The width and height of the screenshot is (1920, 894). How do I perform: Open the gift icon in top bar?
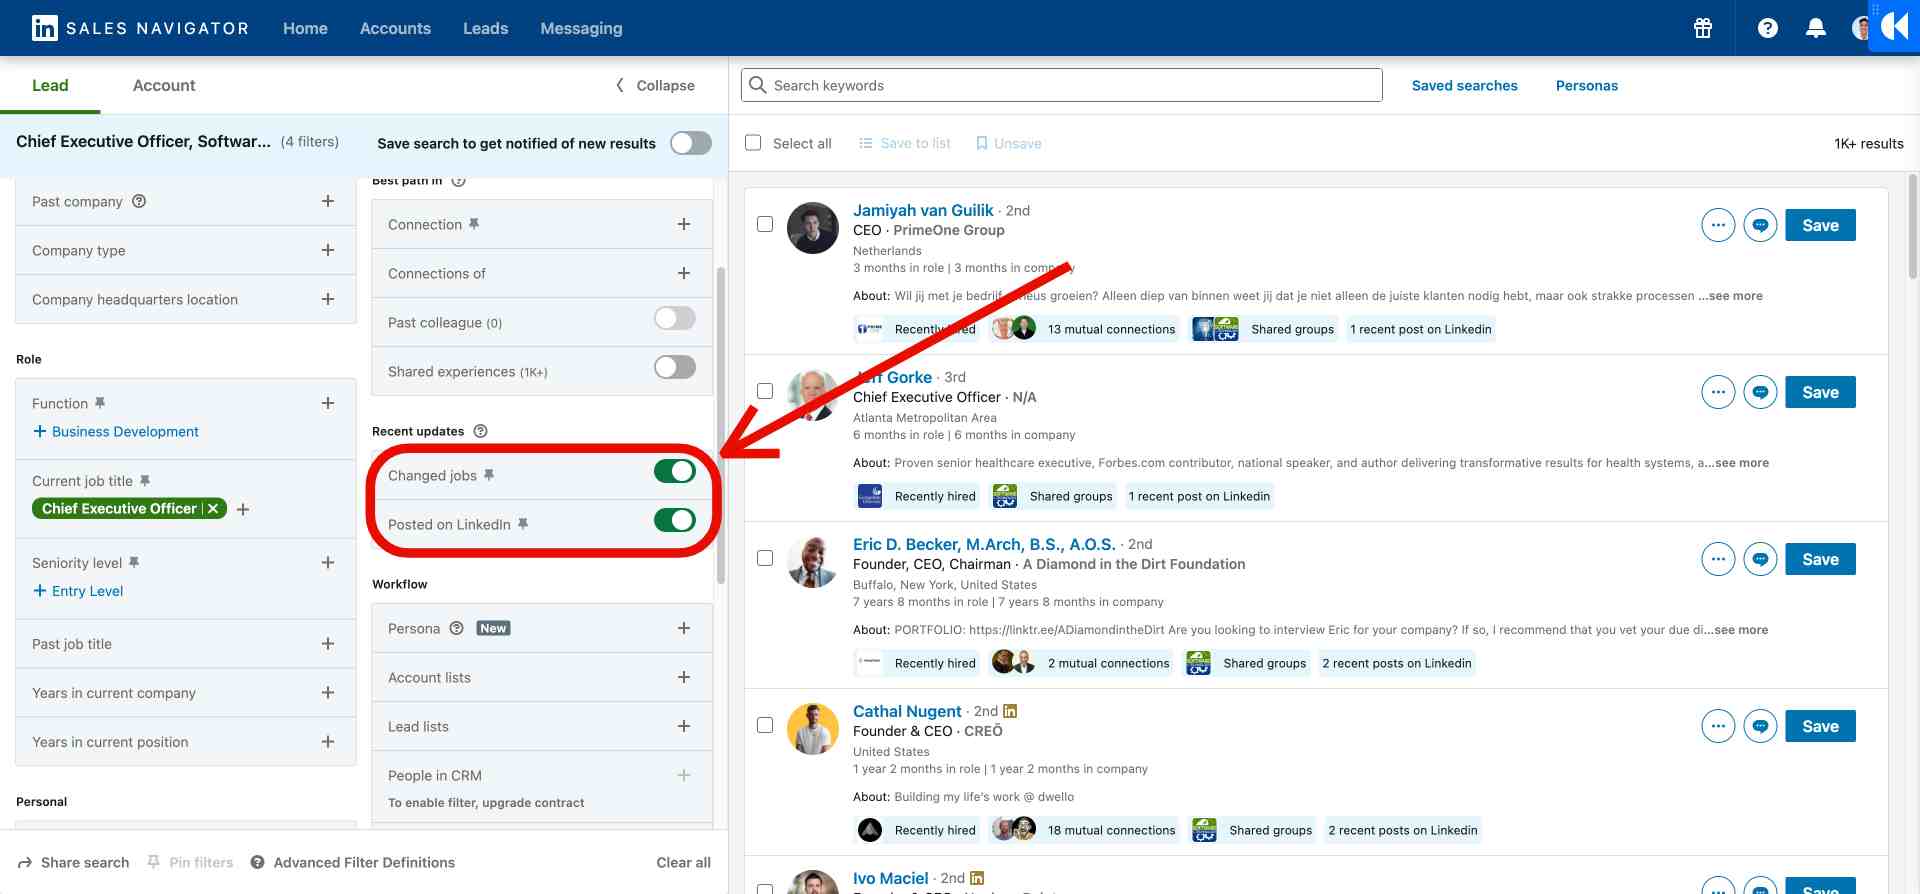(1703, 28)
